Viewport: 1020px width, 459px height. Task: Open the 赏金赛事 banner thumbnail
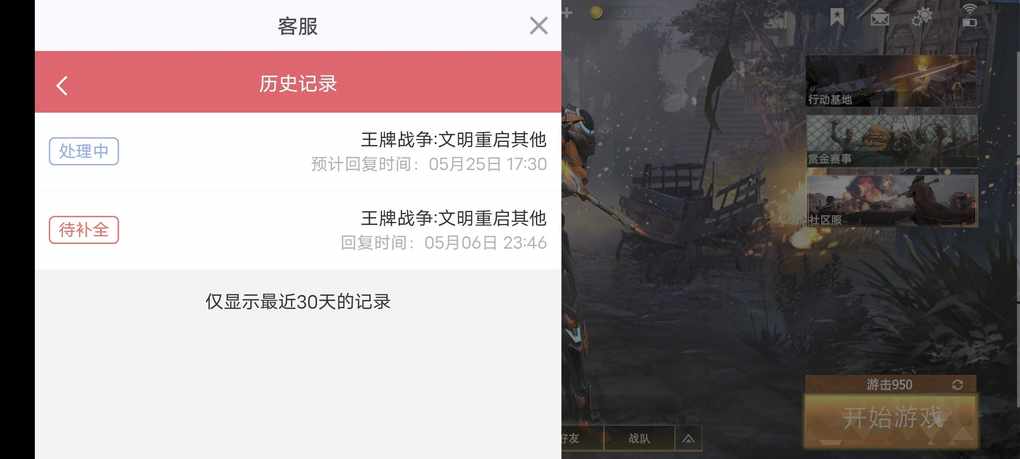coord(892,140)
